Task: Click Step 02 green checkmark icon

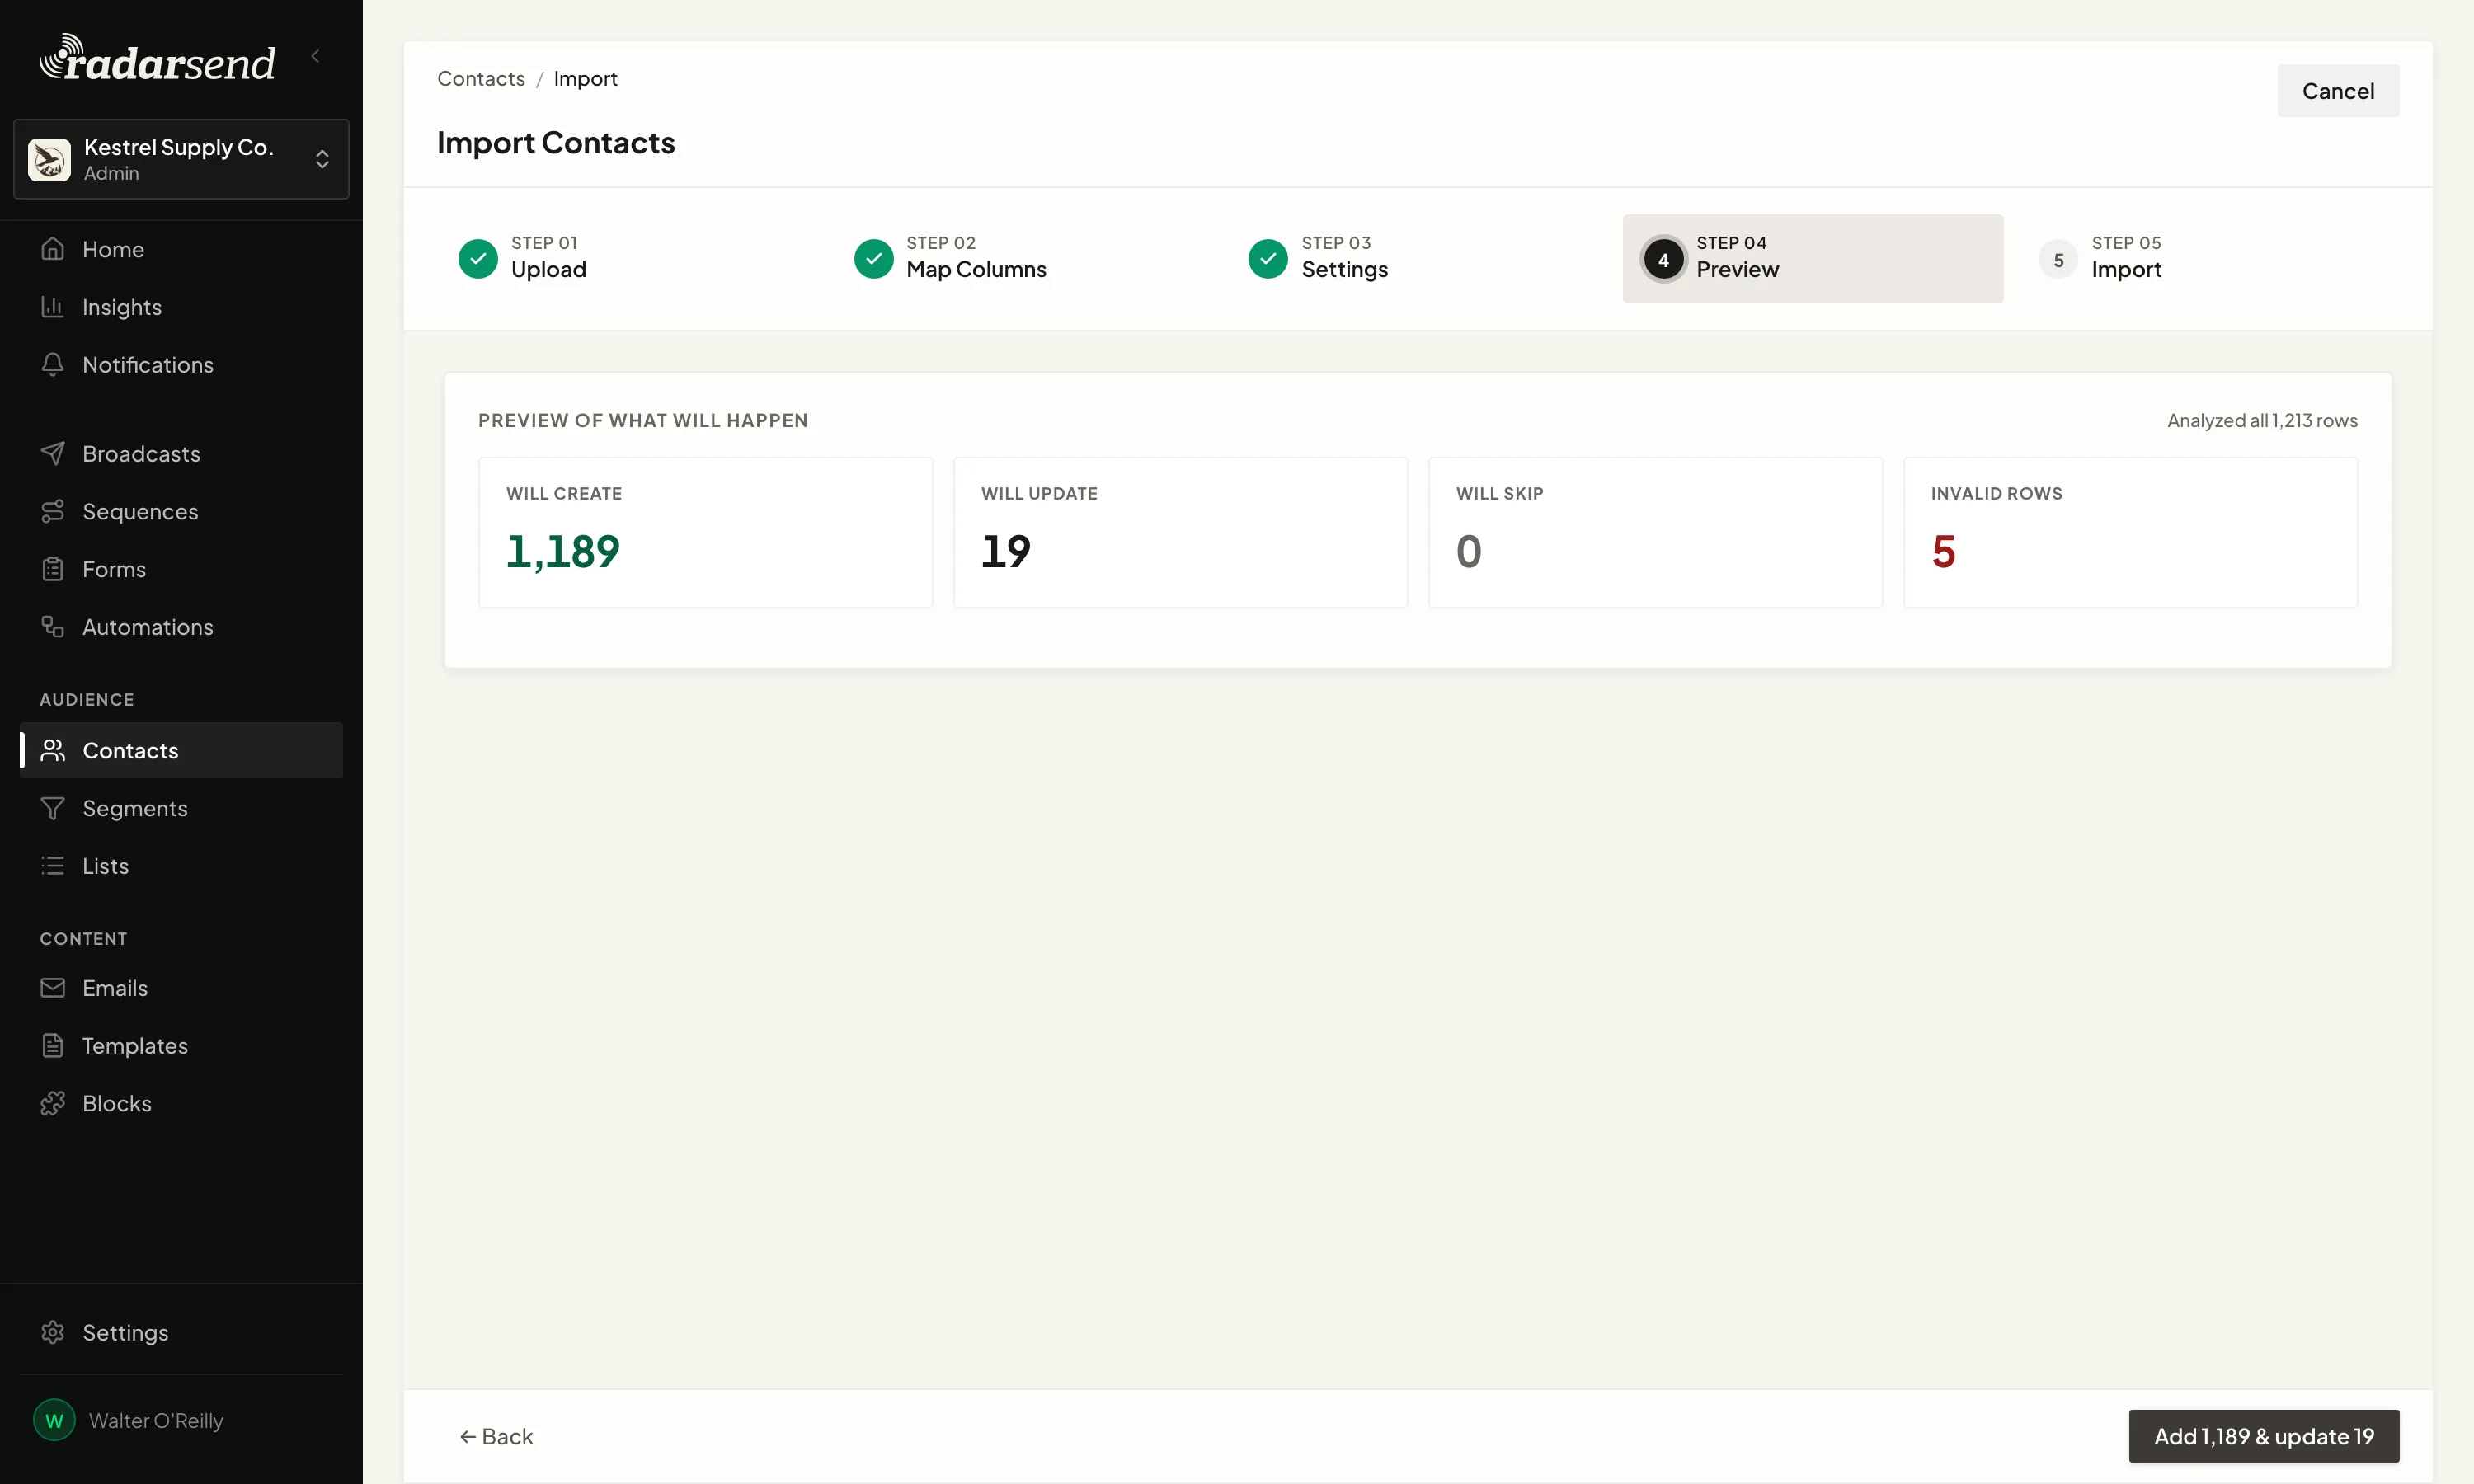Action: (873, 259)
